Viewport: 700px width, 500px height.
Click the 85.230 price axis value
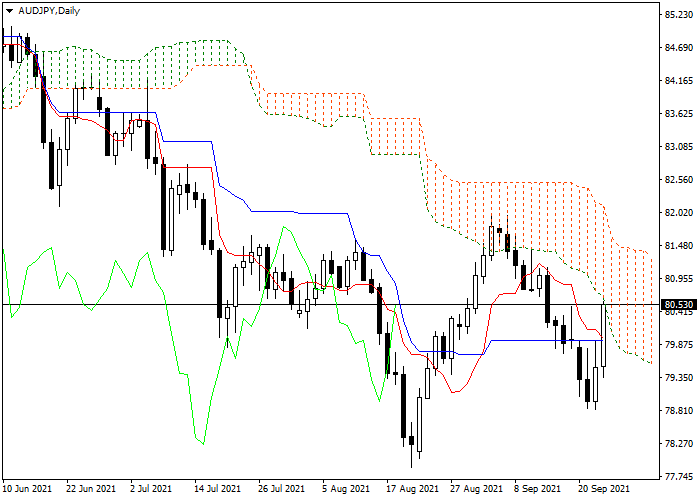[x=679, y=15]
